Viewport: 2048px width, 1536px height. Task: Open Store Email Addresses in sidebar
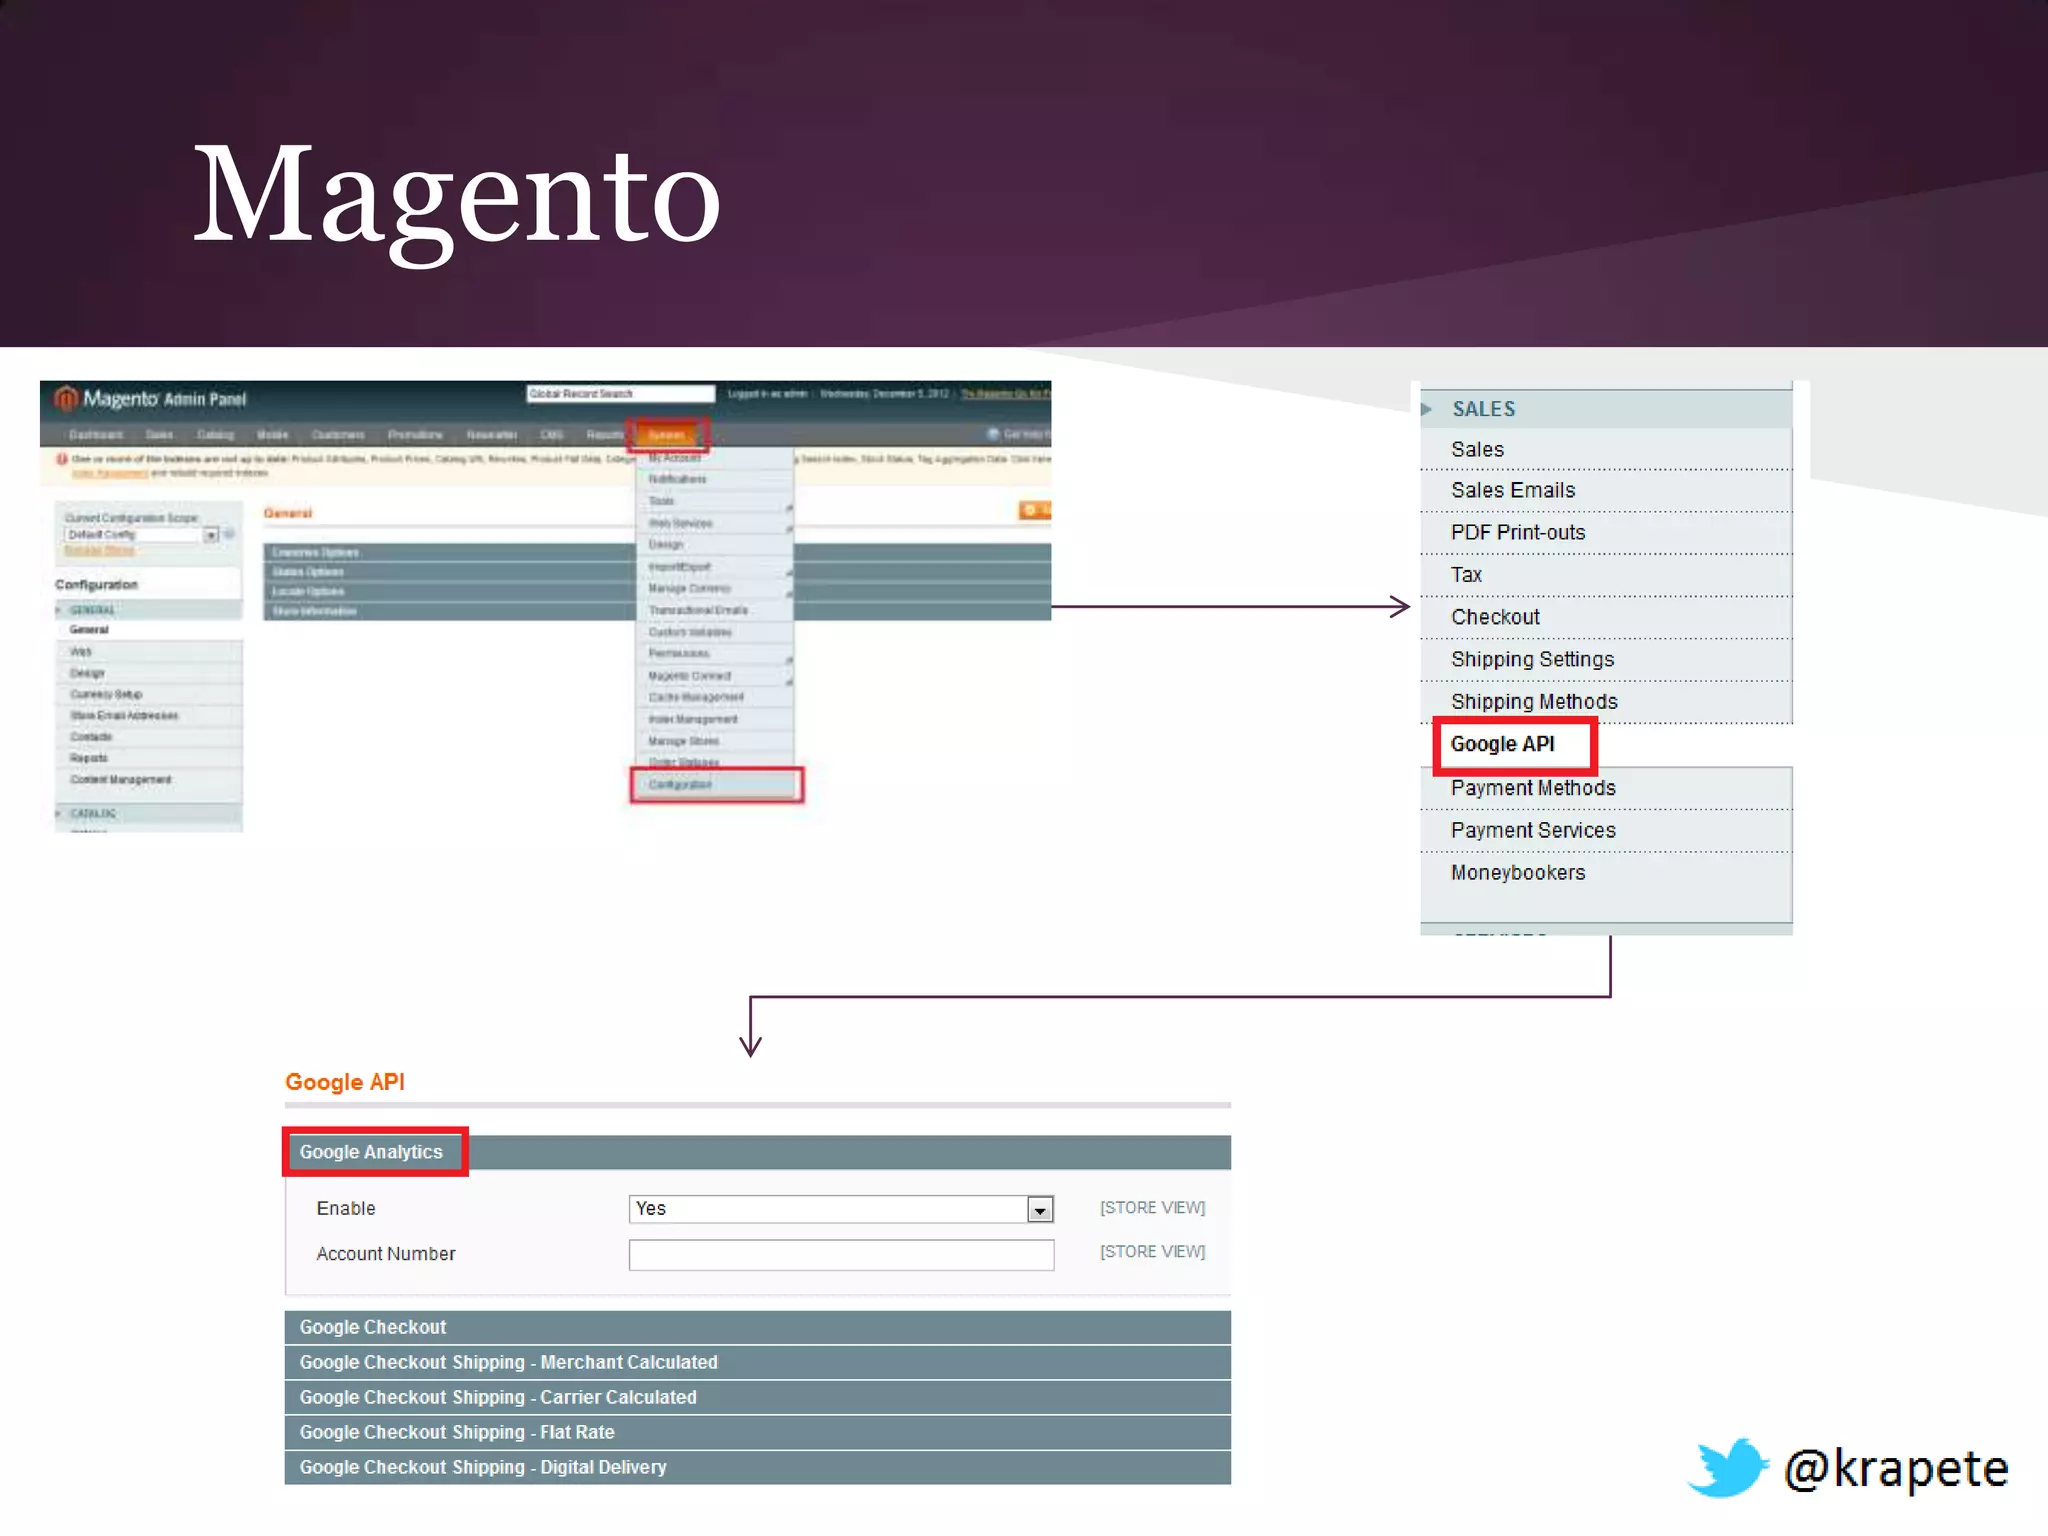click(x=148, y=715)
